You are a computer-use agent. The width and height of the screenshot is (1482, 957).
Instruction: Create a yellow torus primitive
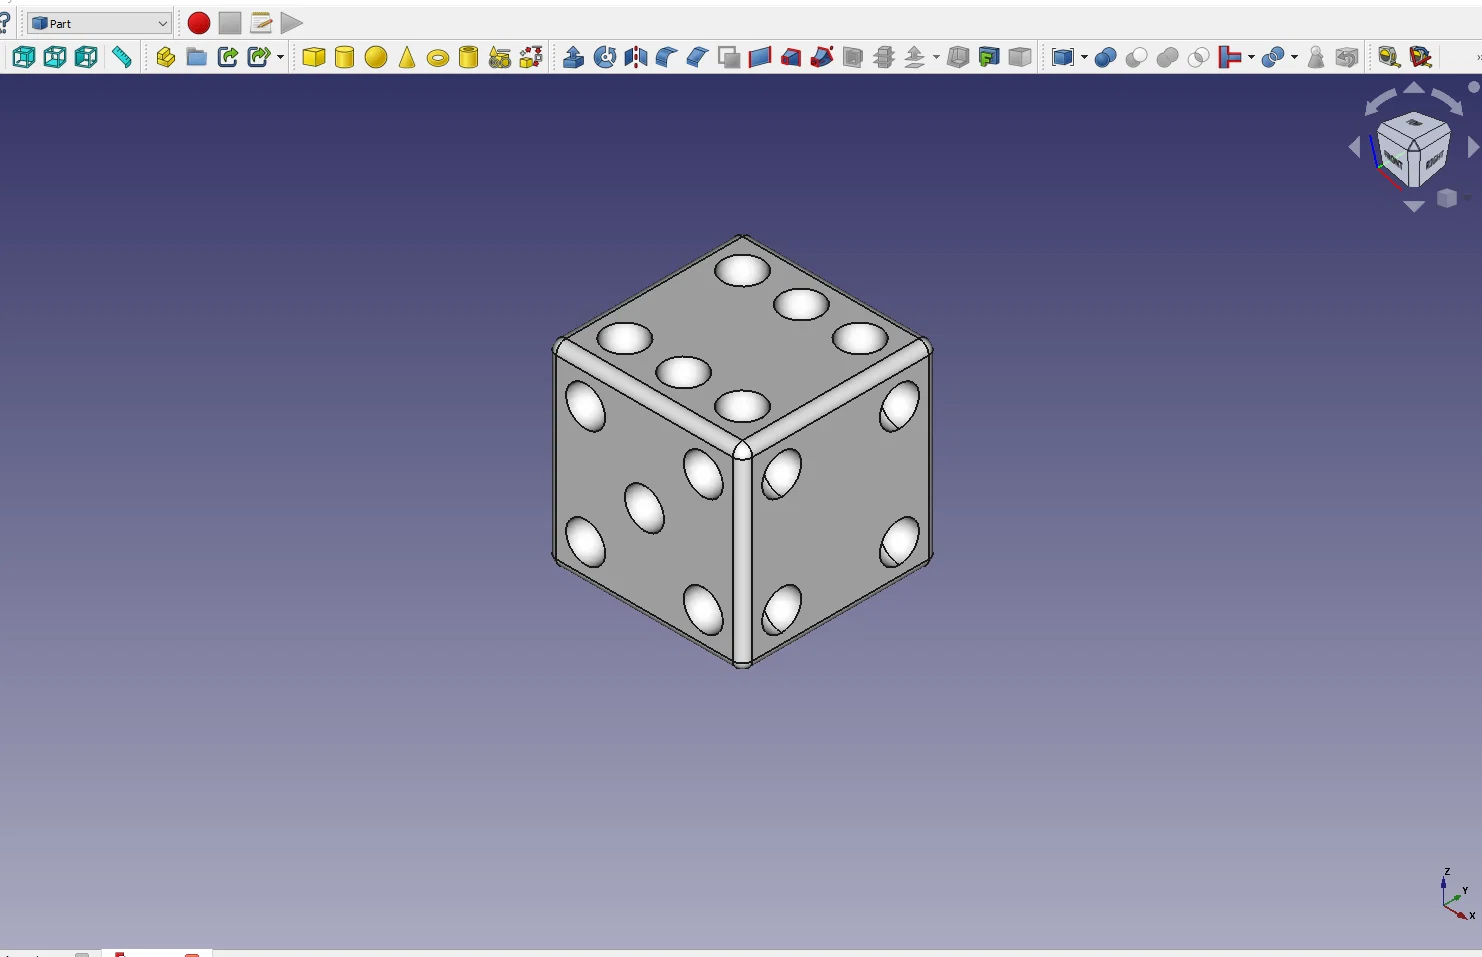(438, 58)
